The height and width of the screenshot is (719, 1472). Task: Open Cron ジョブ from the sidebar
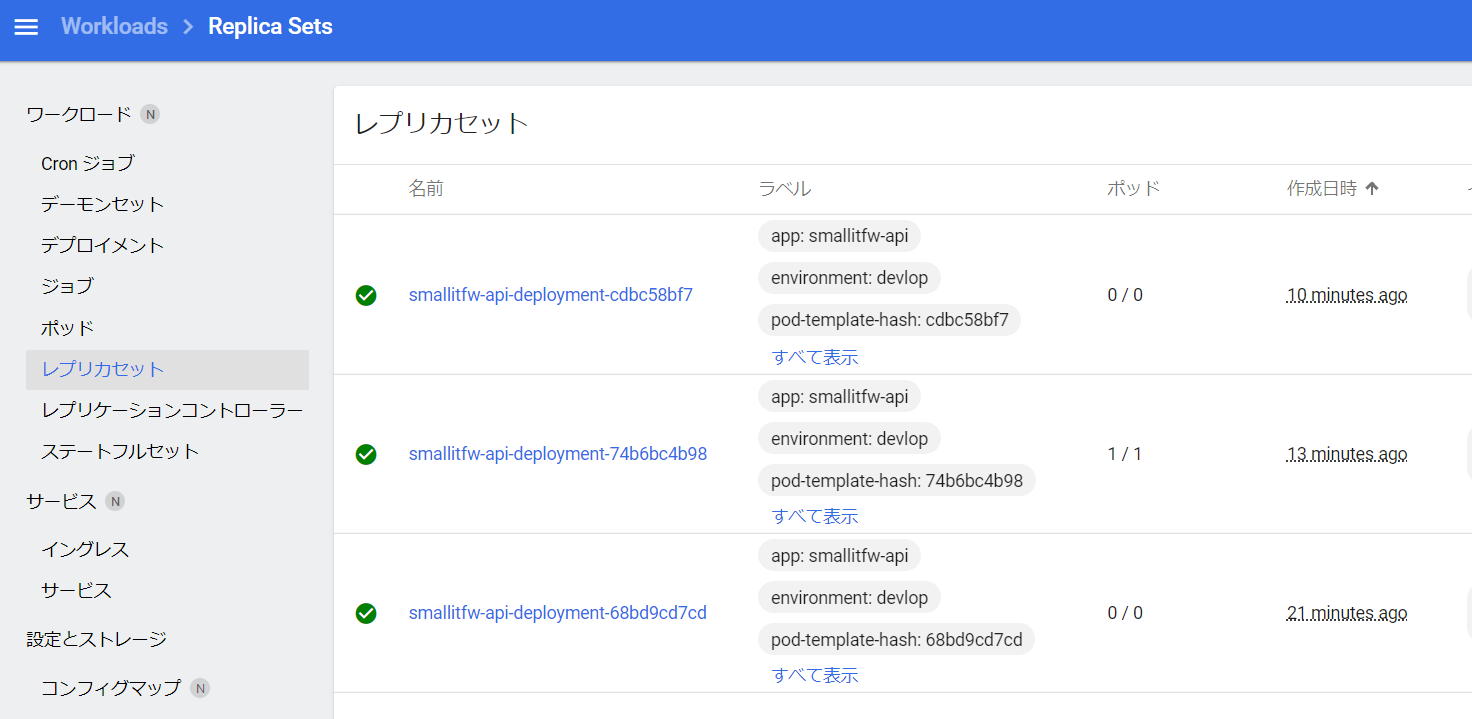pyautogui.click(x=87, y=163)
